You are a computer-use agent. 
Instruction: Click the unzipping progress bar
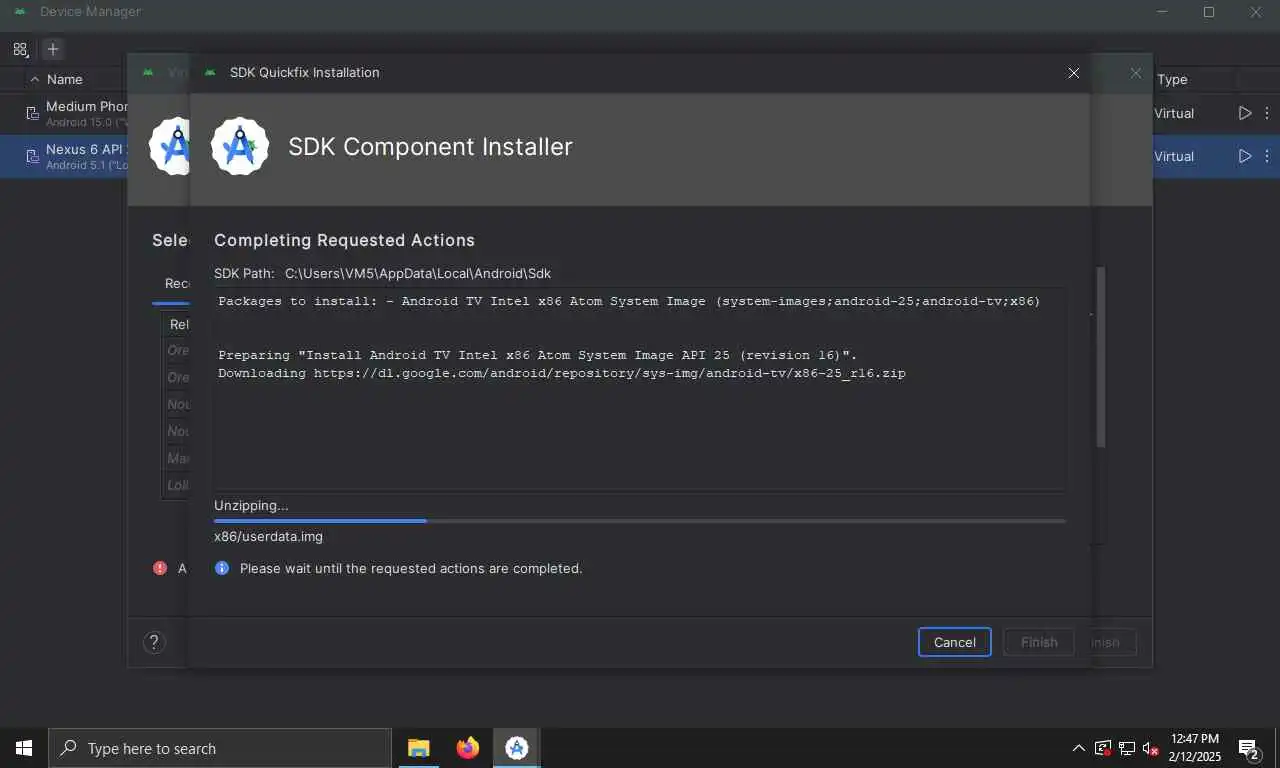click(640, 521)
